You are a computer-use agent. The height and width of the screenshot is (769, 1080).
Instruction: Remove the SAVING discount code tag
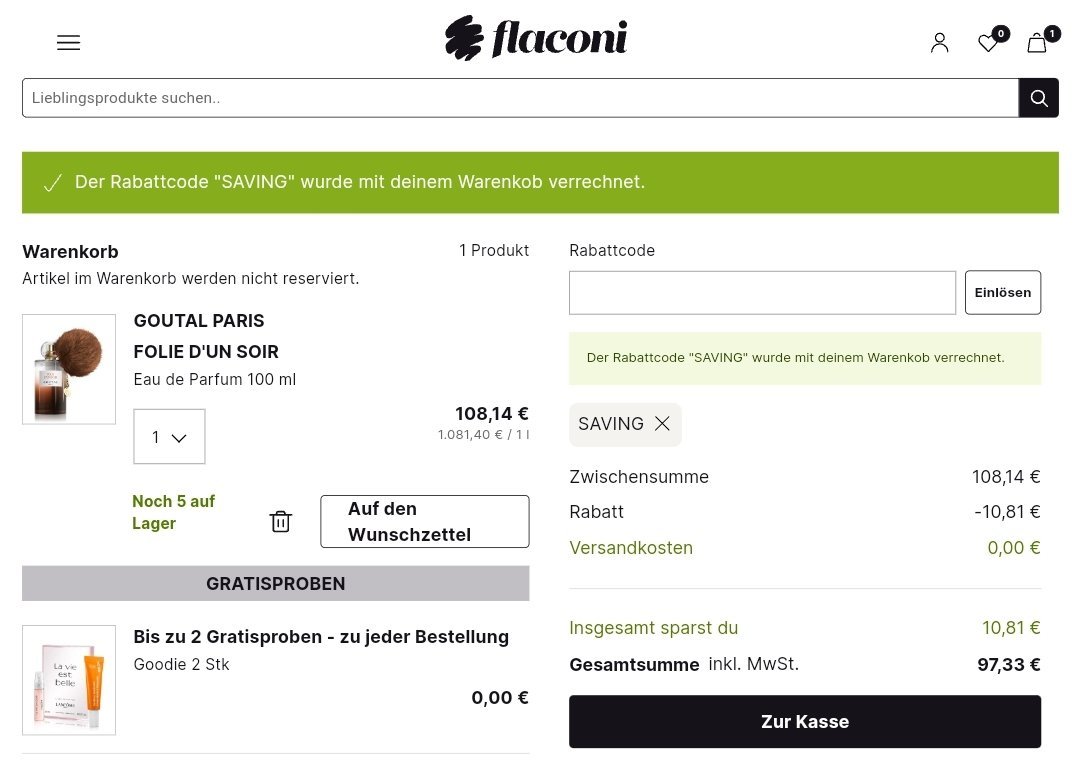(662, 424)
